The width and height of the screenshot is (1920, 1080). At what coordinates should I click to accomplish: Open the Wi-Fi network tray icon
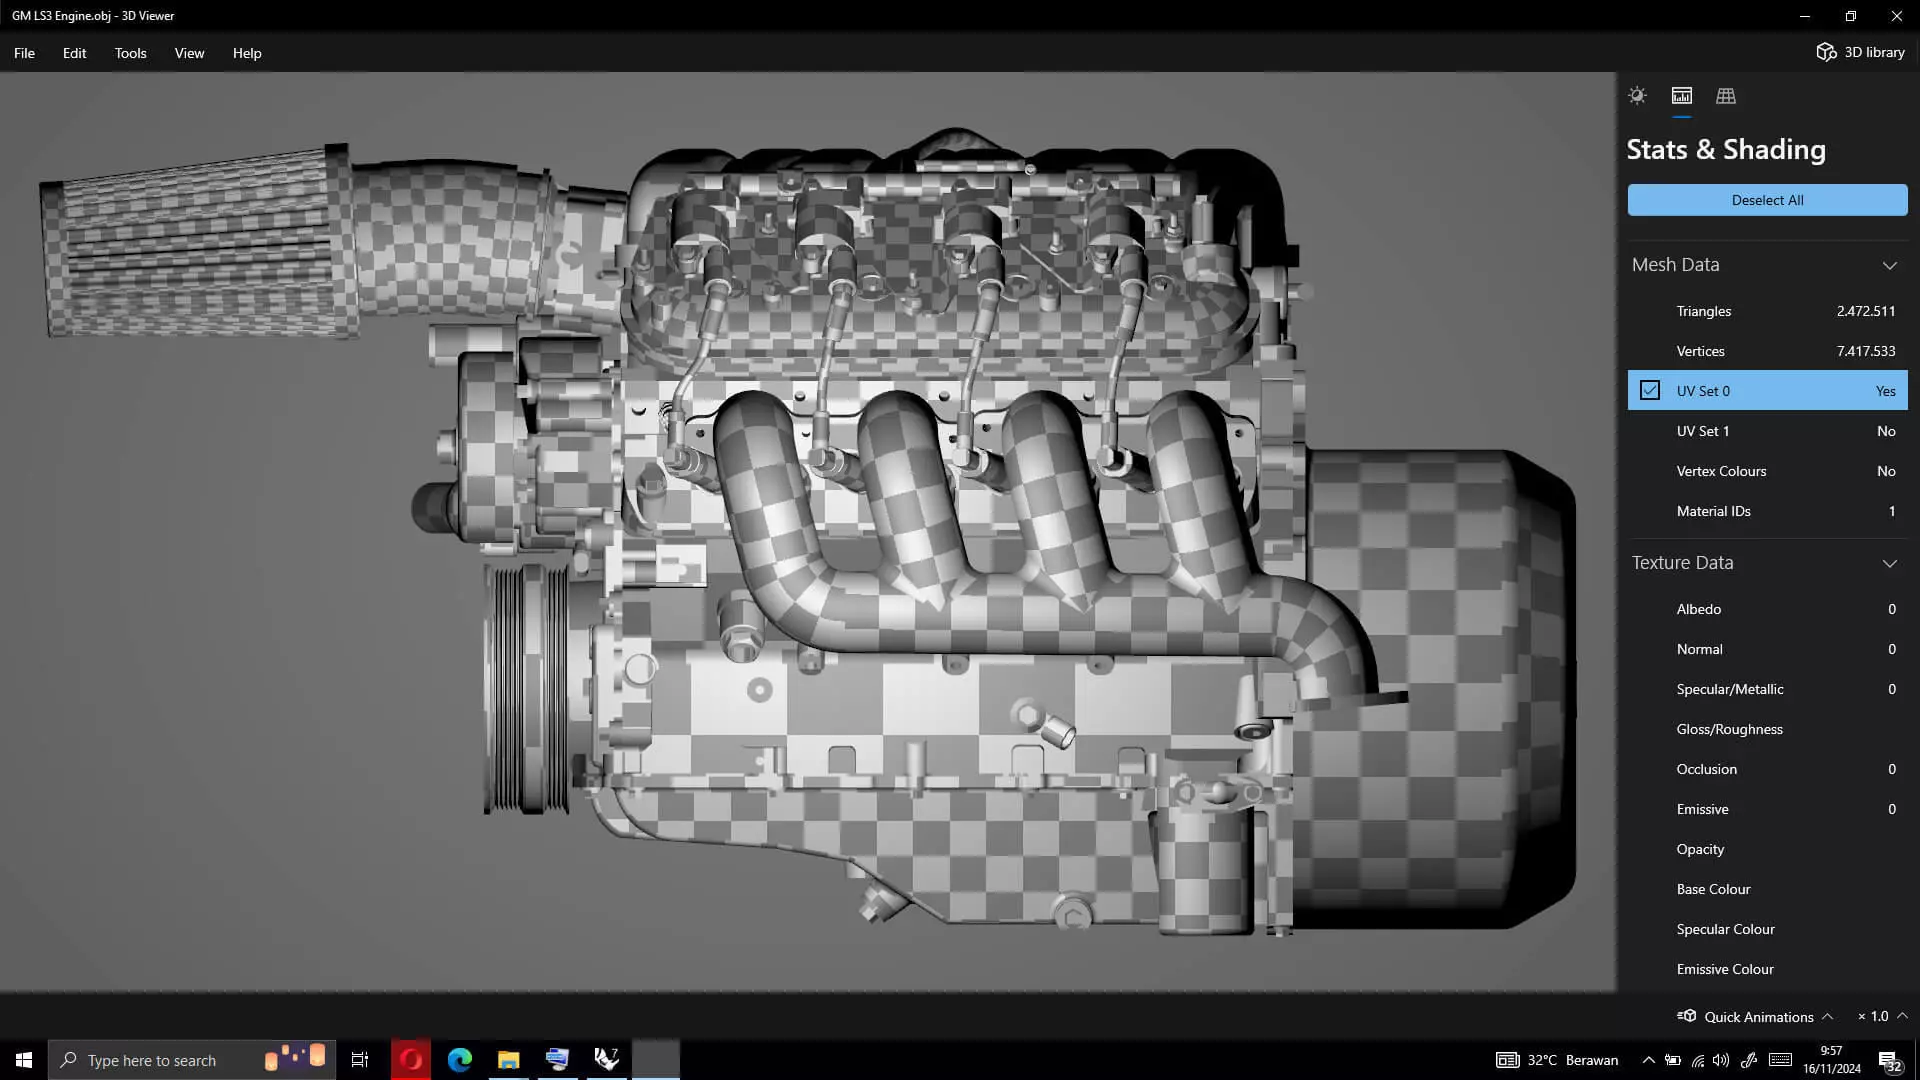(1698, 1060)
